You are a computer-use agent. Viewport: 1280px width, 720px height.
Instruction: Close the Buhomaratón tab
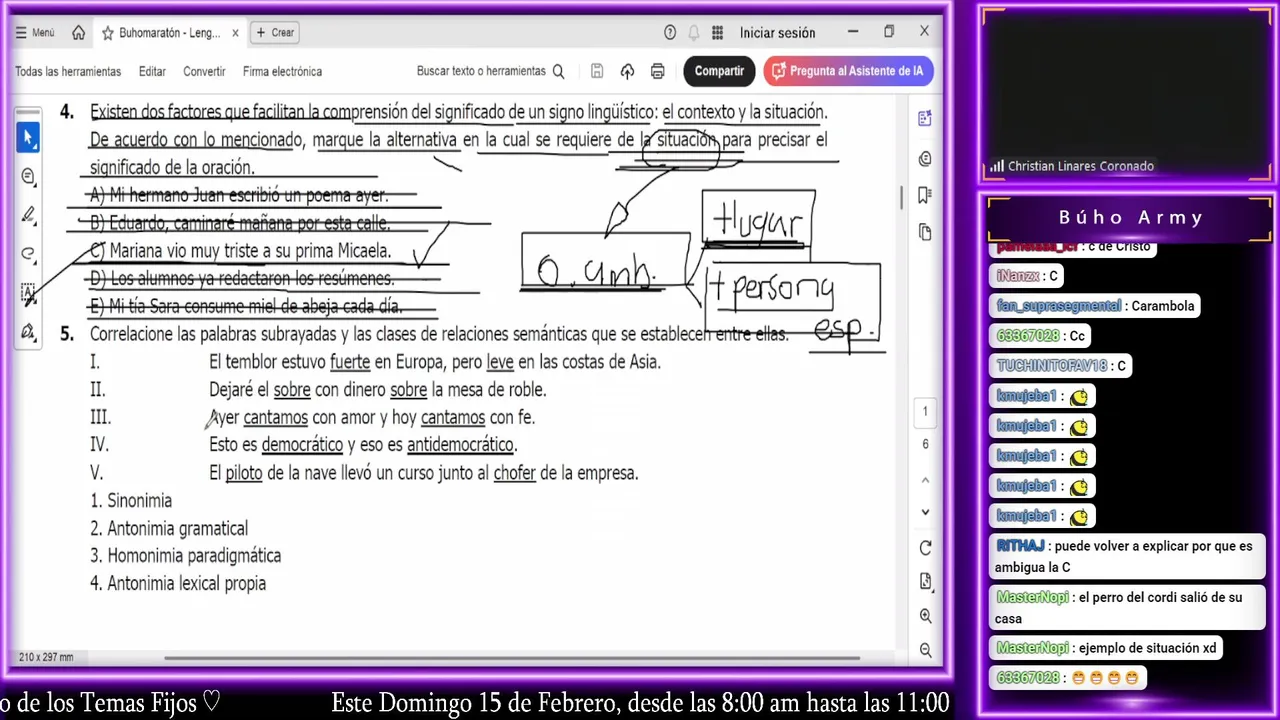click(x=235, y=33)
